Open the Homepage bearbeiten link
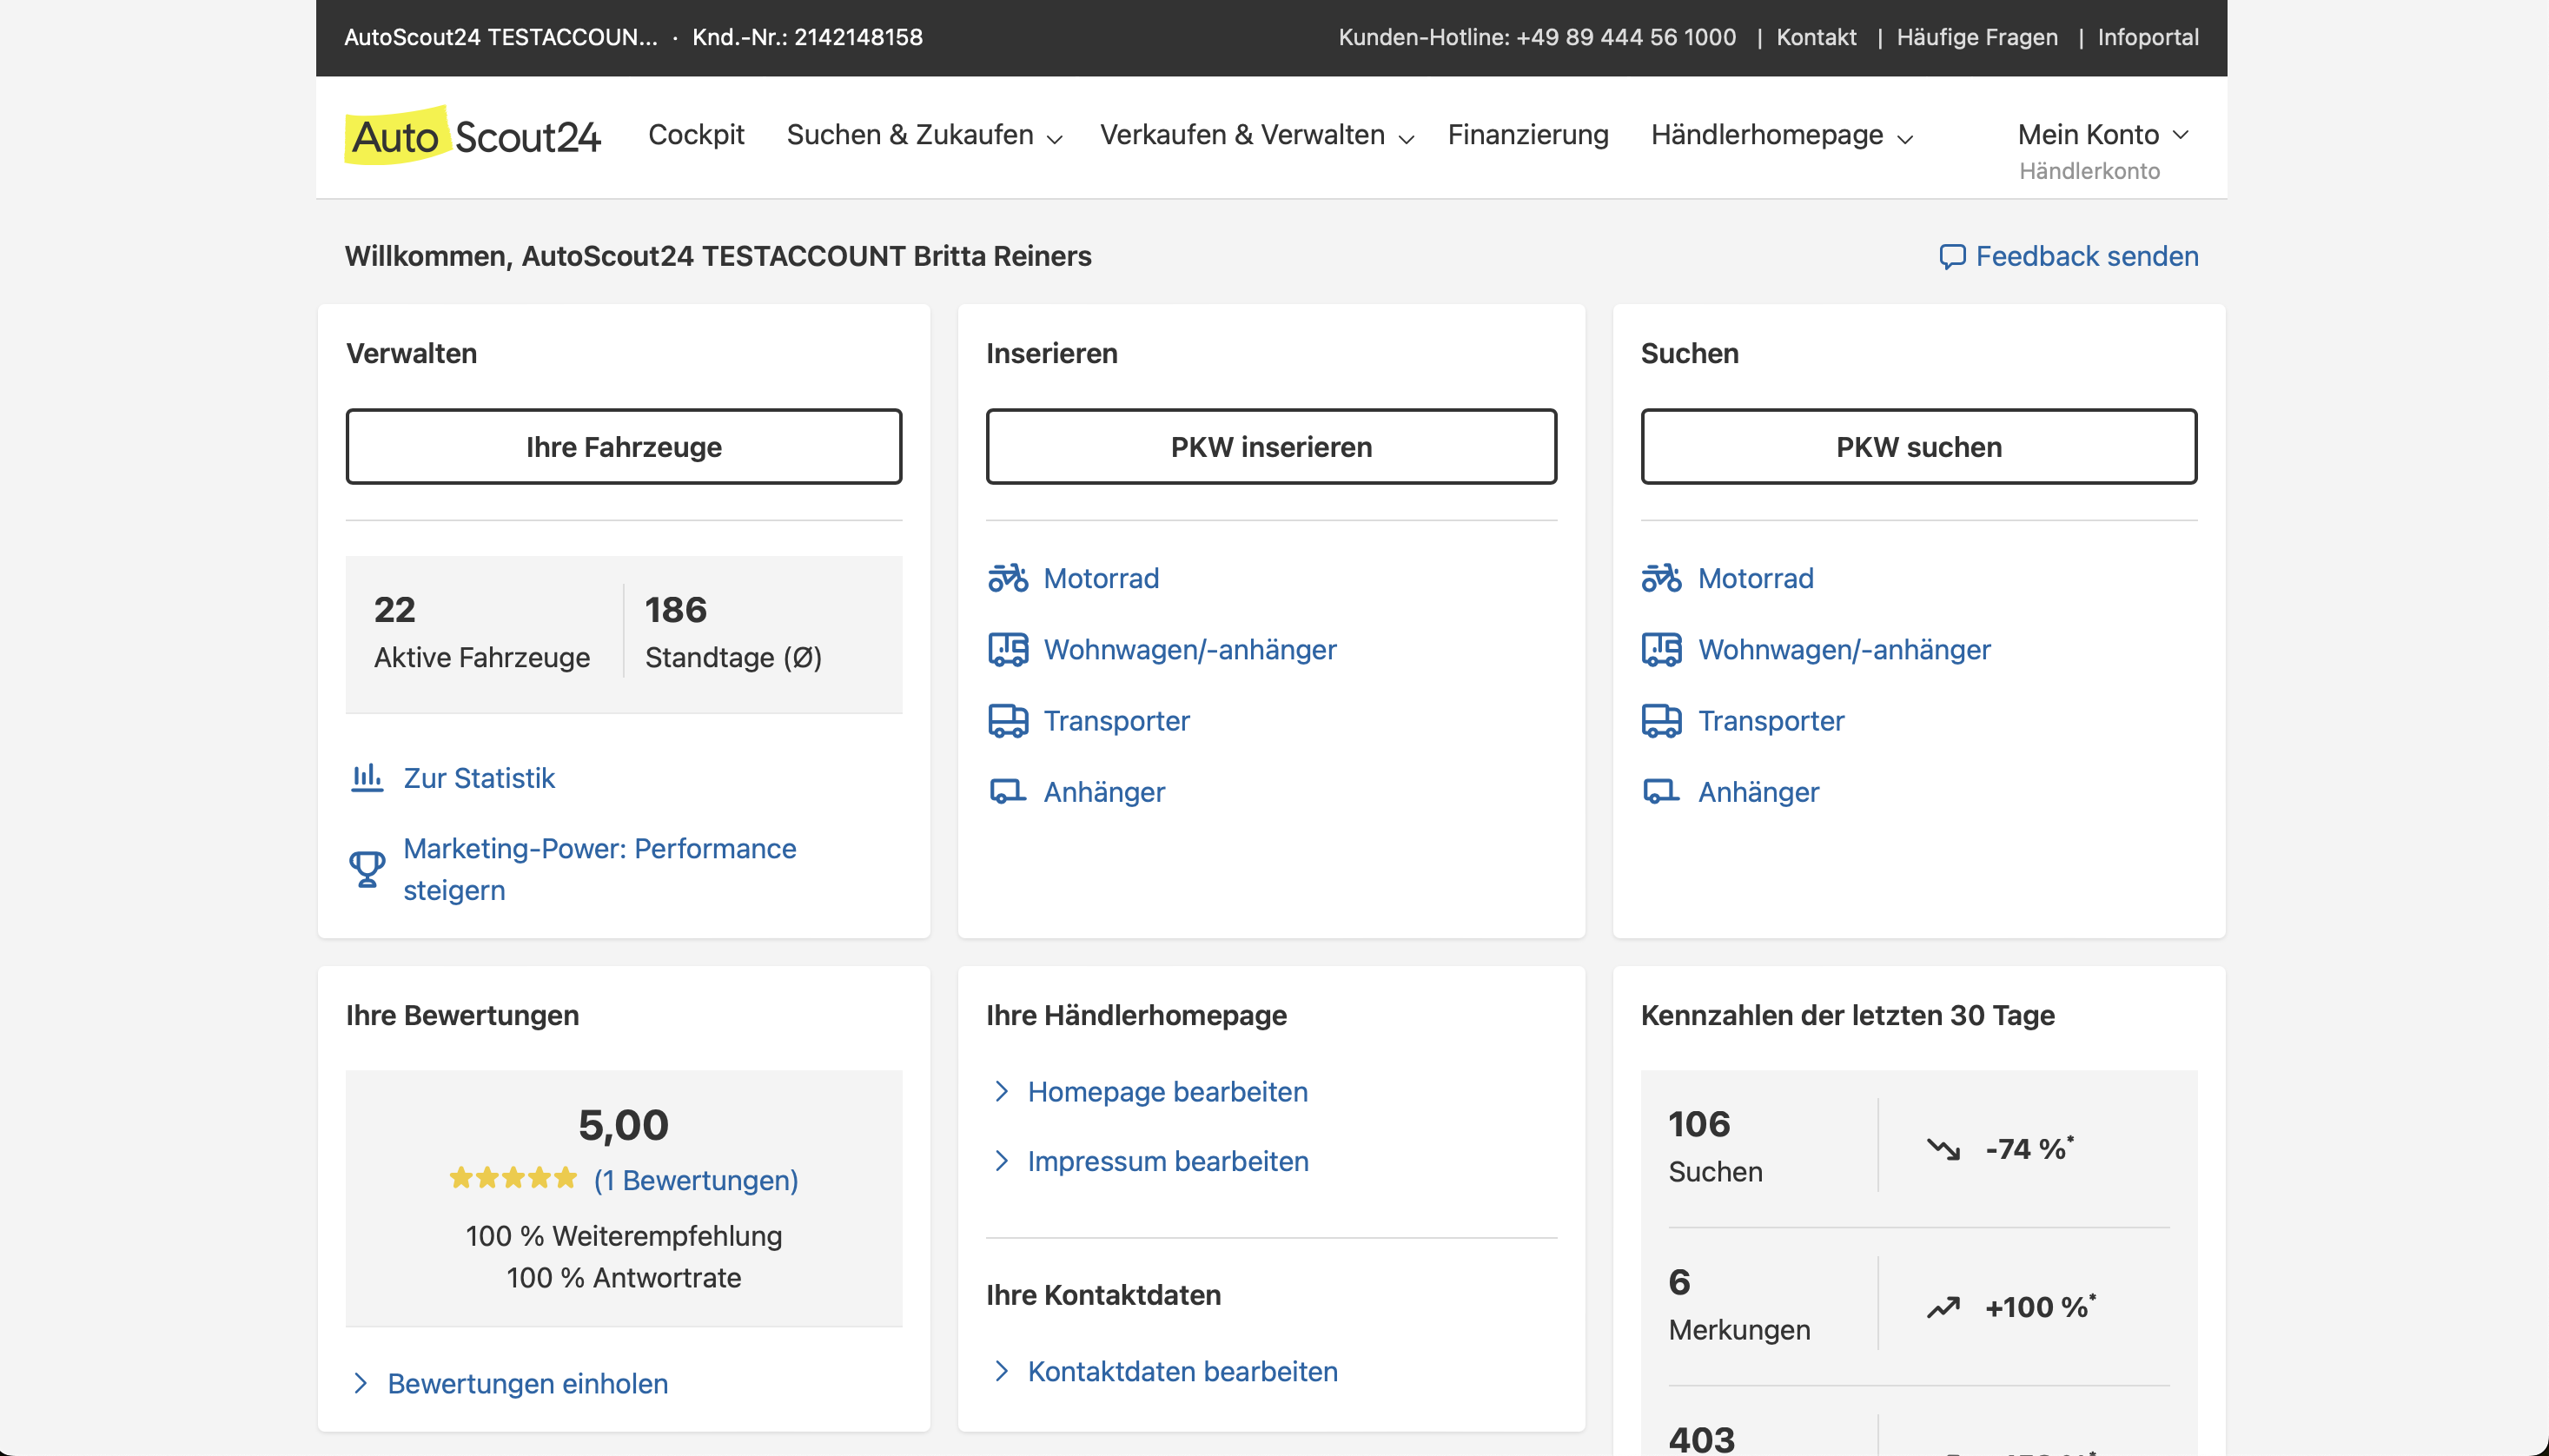The image size is (2549, 1456). click(x=1167, y=1091)
